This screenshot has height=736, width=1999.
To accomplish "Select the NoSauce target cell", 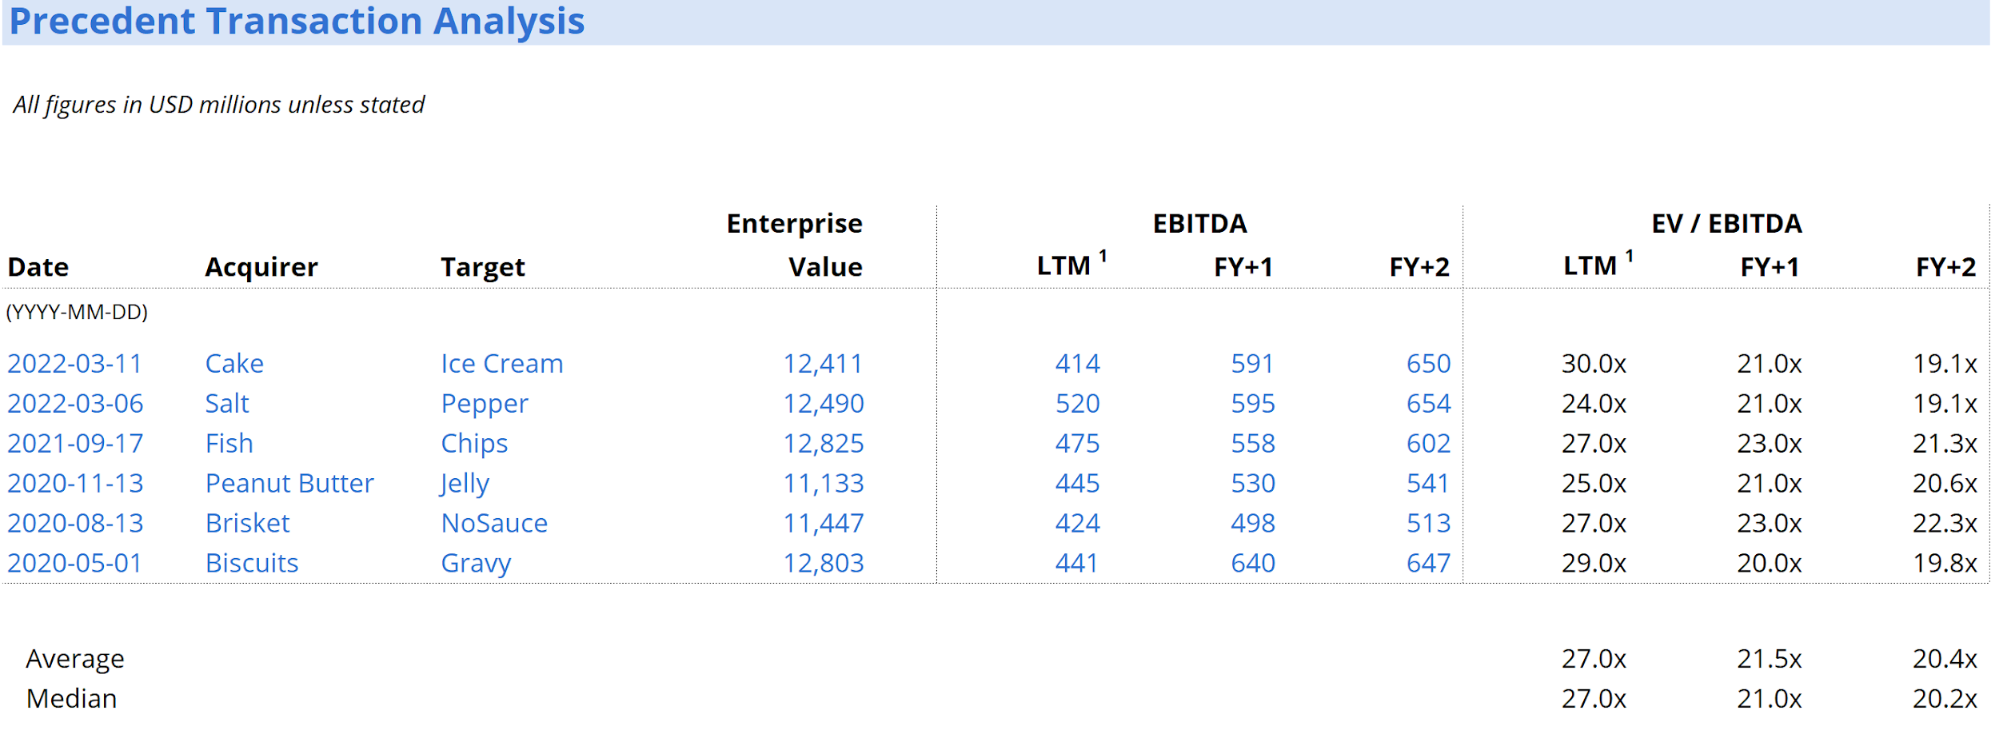I will [494, 524].
